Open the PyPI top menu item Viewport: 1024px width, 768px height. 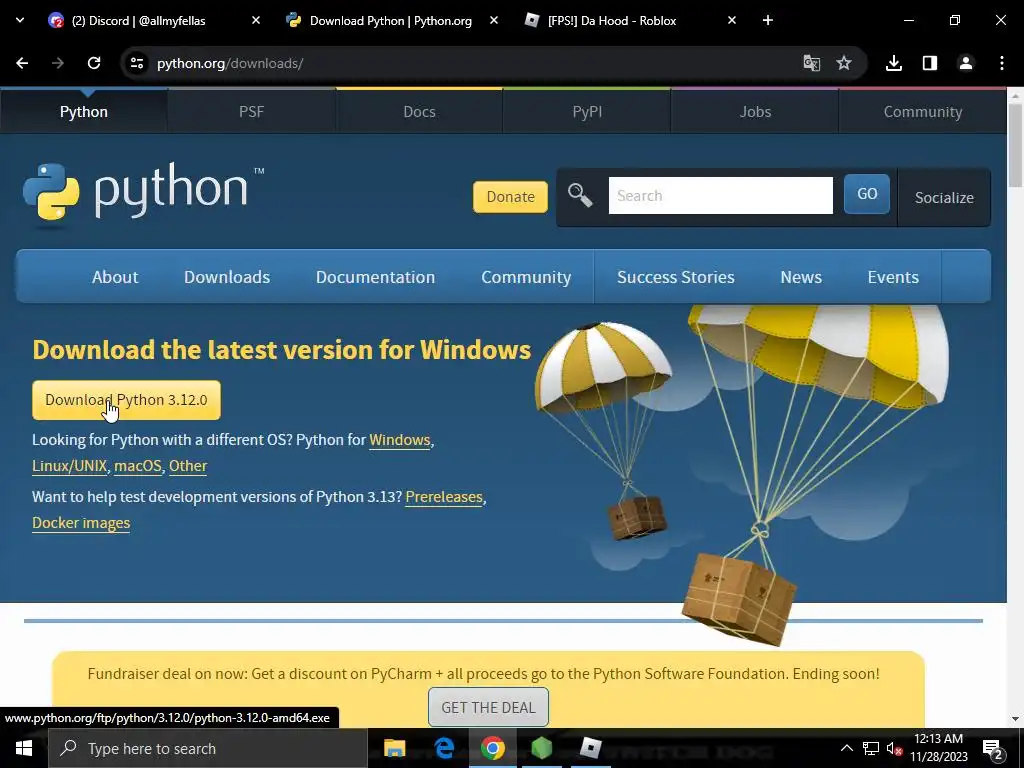[587, 112]
